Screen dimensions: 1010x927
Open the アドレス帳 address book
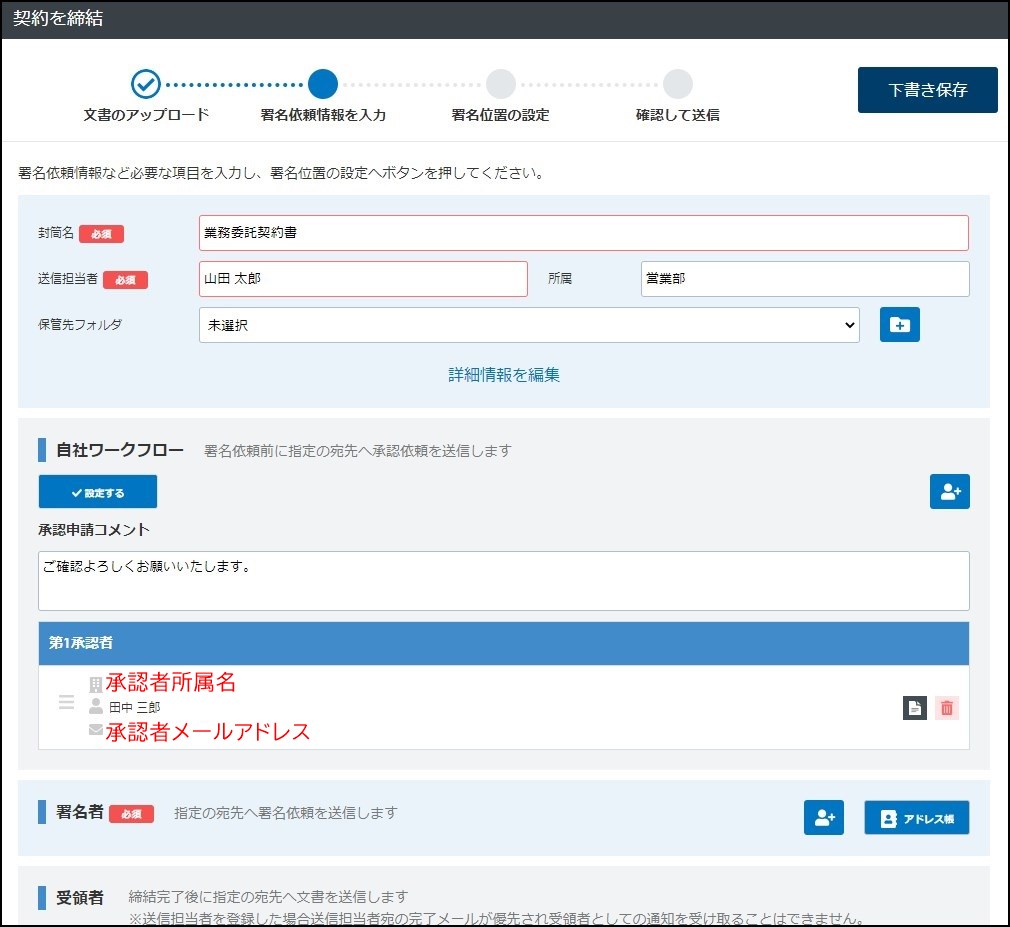[x=916, y=817]
